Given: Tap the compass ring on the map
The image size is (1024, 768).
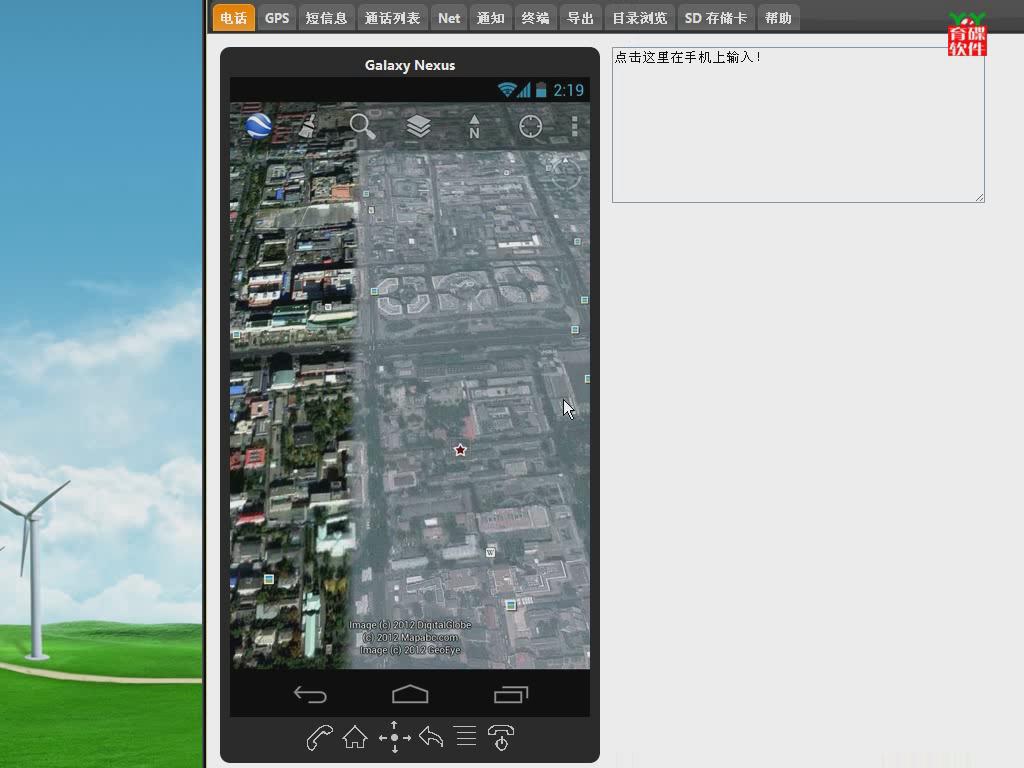Looking at the screenshot, I should coord(566,172).
